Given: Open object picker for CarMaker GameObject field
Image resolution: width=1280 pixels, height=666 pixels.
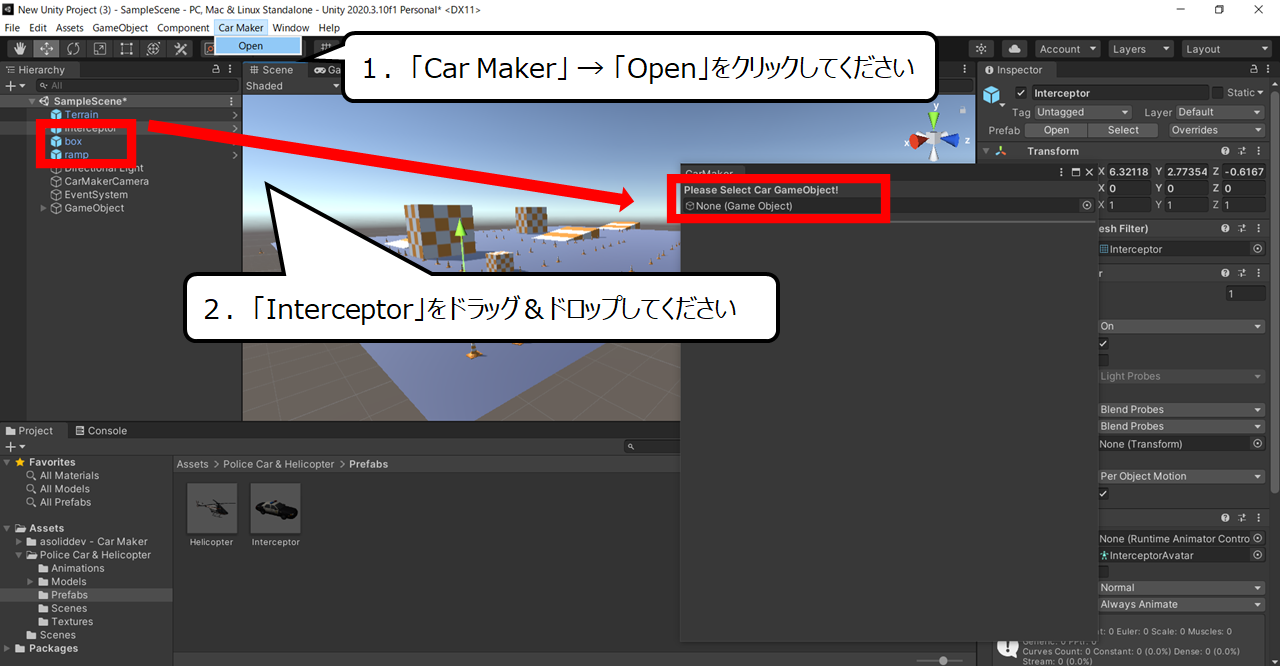Looking at the screenshot, I should tap(1087, 205).
